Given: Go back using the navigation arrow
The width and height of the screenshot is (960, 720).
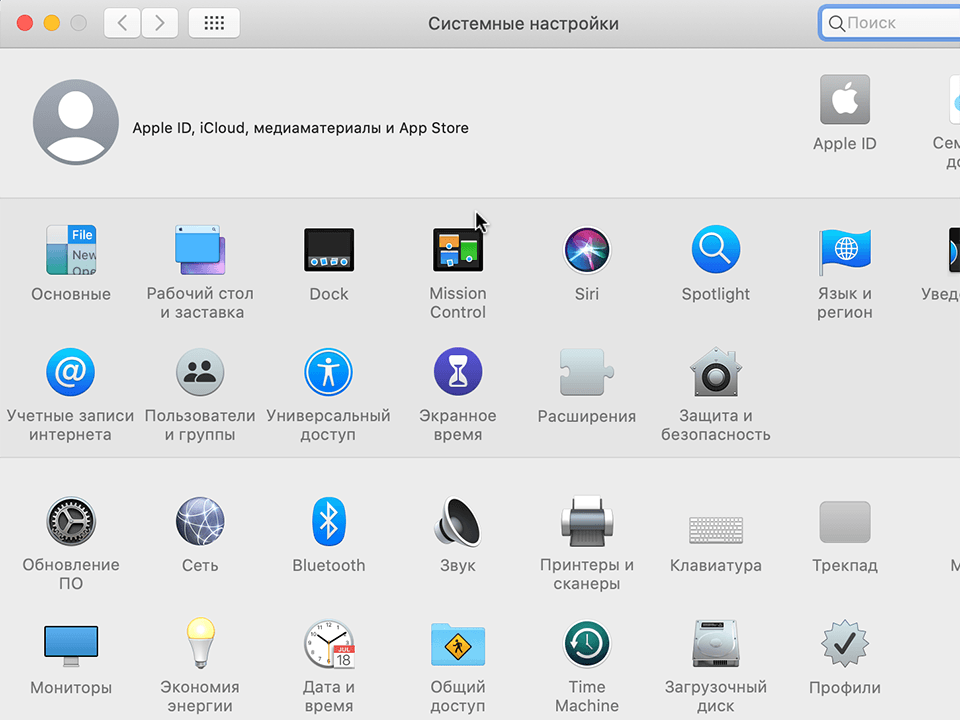Looking at the screenshot, I should tap(121, 22).
